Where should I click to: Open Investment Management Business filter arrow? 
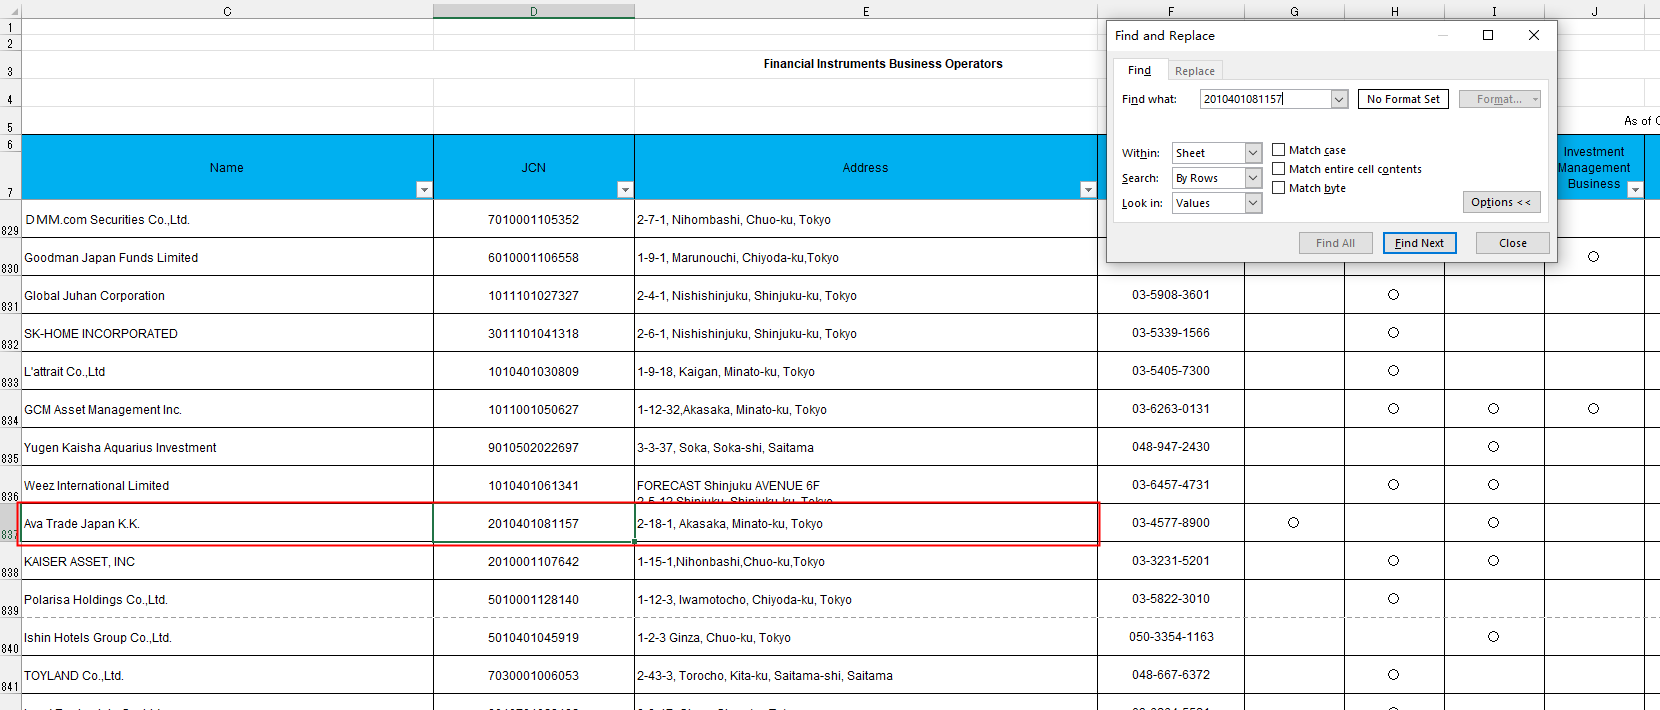pyautogui.click(x=1635, y=190)
